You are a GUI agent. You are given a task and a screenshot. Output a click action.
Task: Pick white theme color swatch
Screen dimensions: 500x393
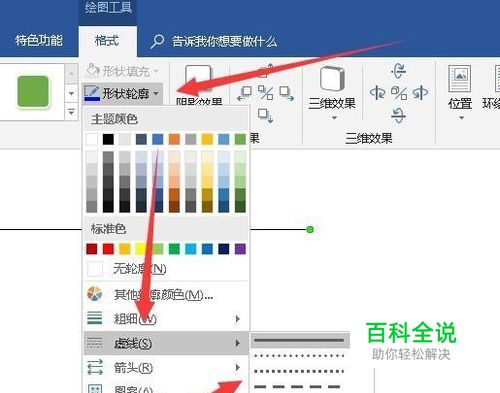coord(92,139)
